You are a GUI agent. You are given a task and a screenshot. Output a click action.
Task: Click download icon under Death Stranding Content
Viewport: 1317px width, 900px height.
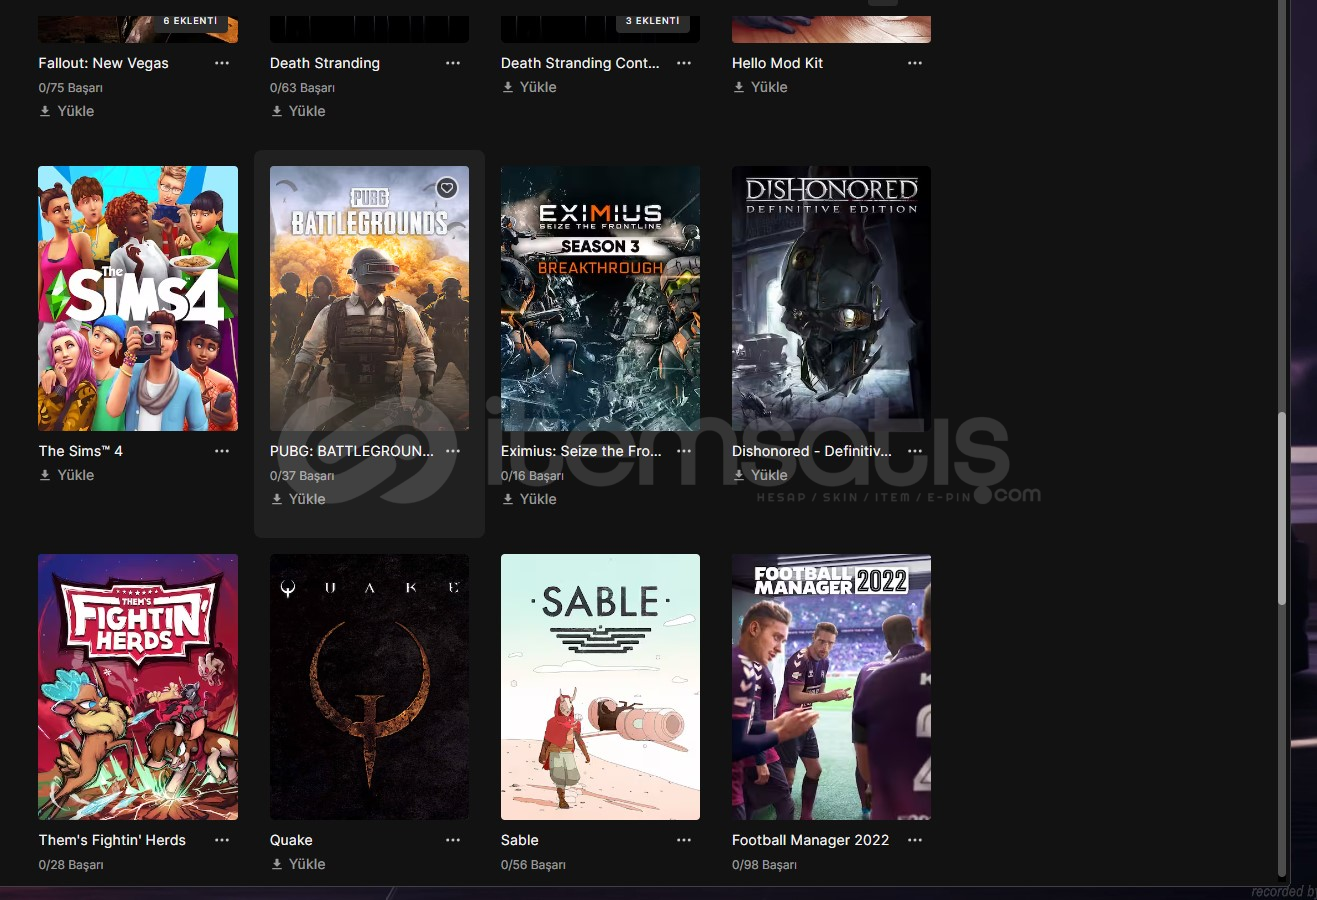tap(508, 87)
